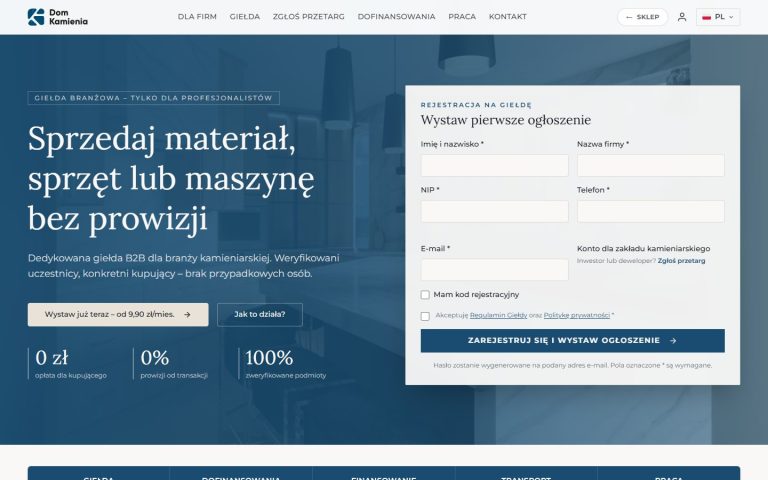Screen dimensions: 768x480
Task: Open the Politykę prywatności link
Action: tap(576, 315)
